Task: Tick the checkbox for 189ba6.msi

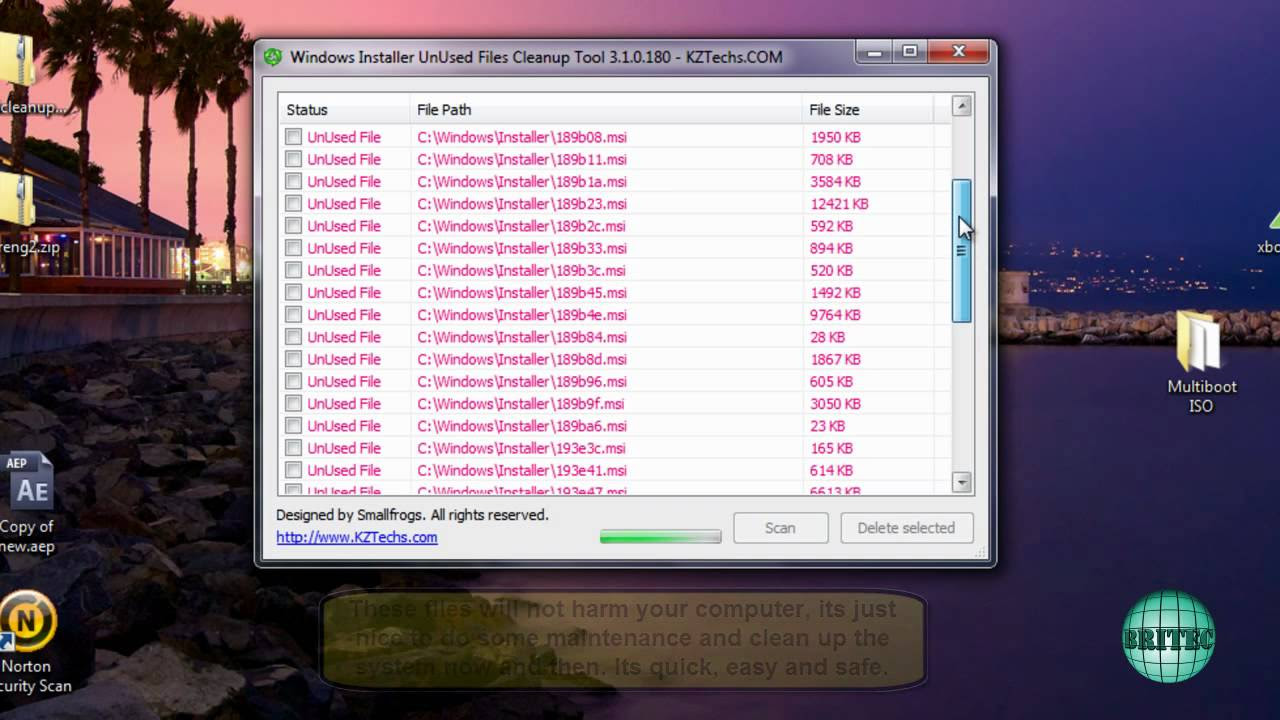Action: pyautogui.click(x=293, y=426)
